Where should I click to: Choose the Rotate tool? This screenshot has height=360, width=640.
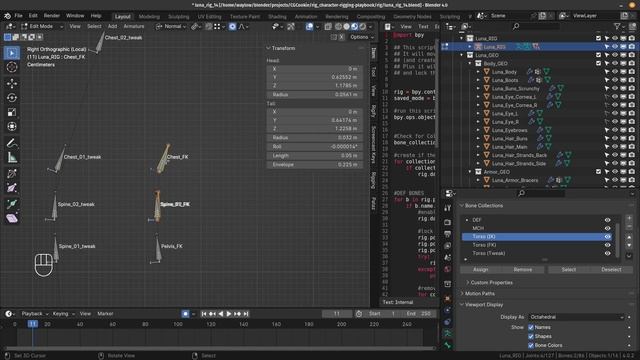[x=12, y=98]
